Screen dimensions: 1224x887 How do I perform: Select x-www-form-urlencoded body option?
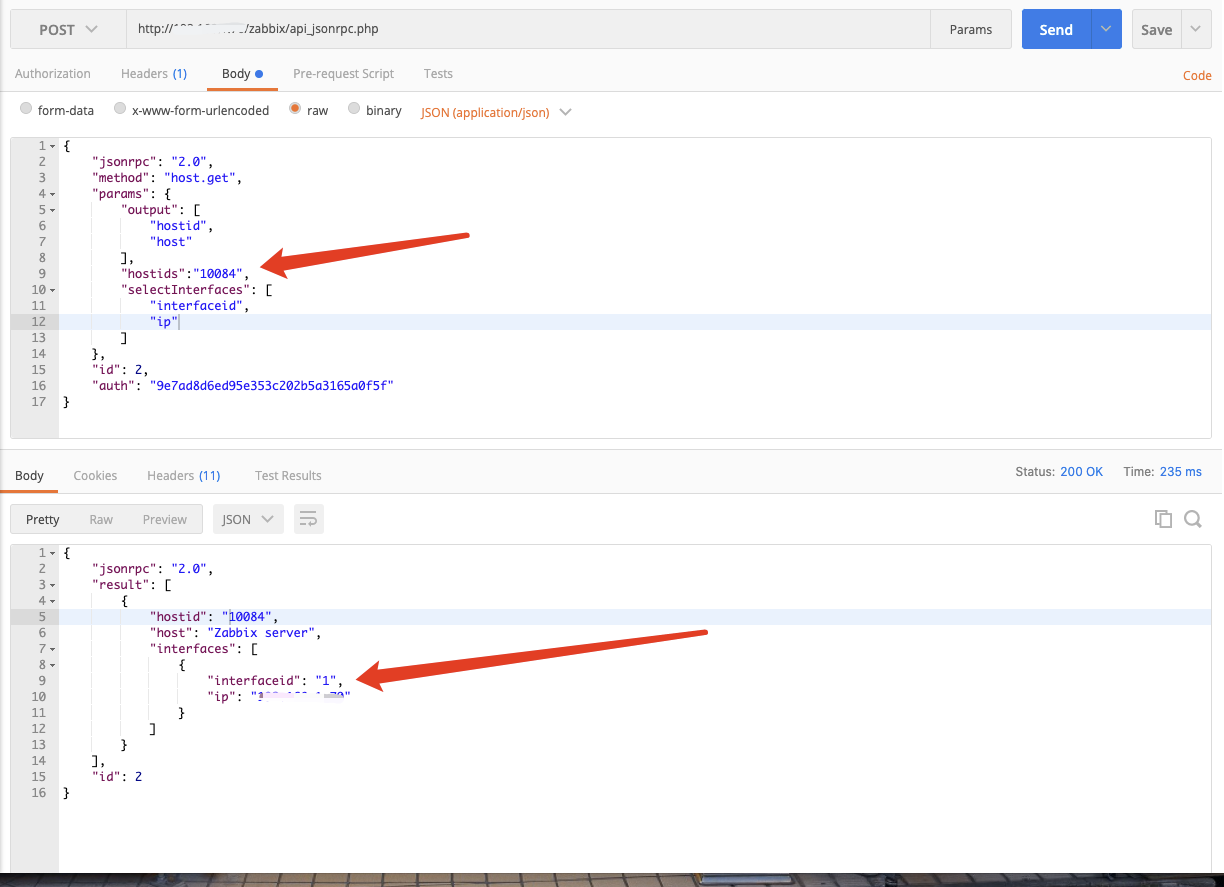tap(120, 110)
